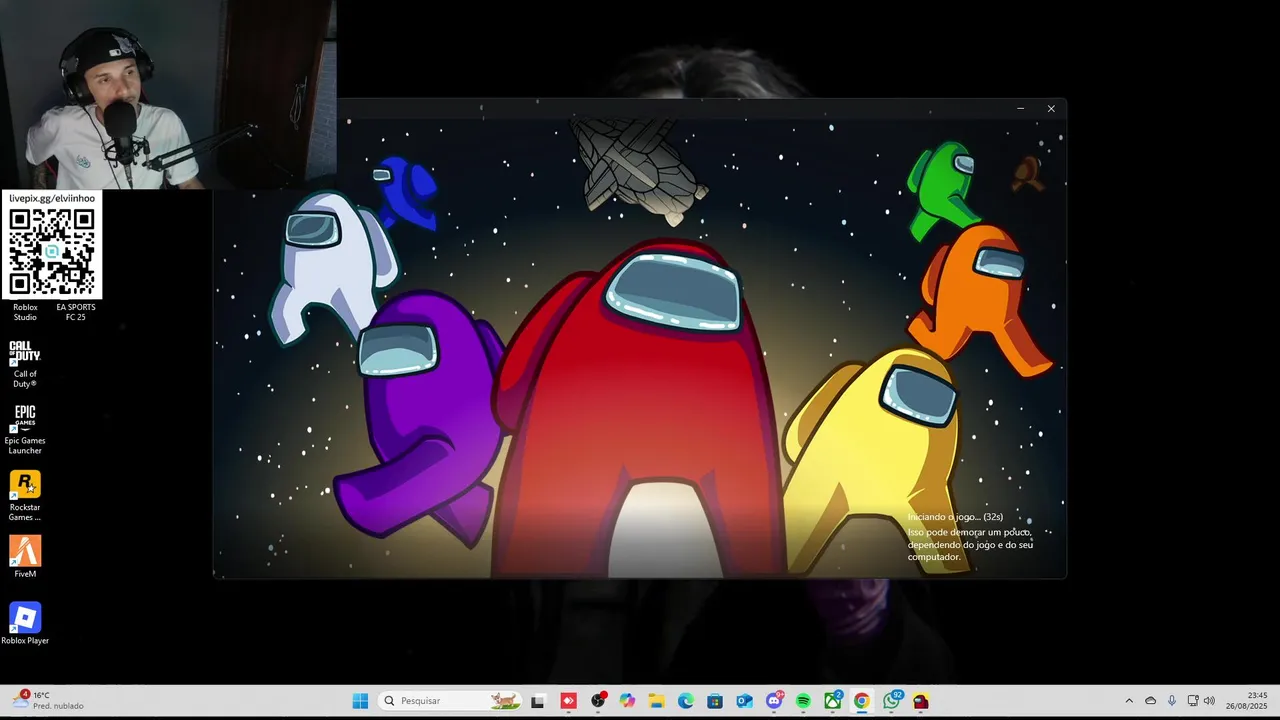1280x720 pixels.
Task: Open the OneDrive cloud tray icon
Action: pos(1150,701)
